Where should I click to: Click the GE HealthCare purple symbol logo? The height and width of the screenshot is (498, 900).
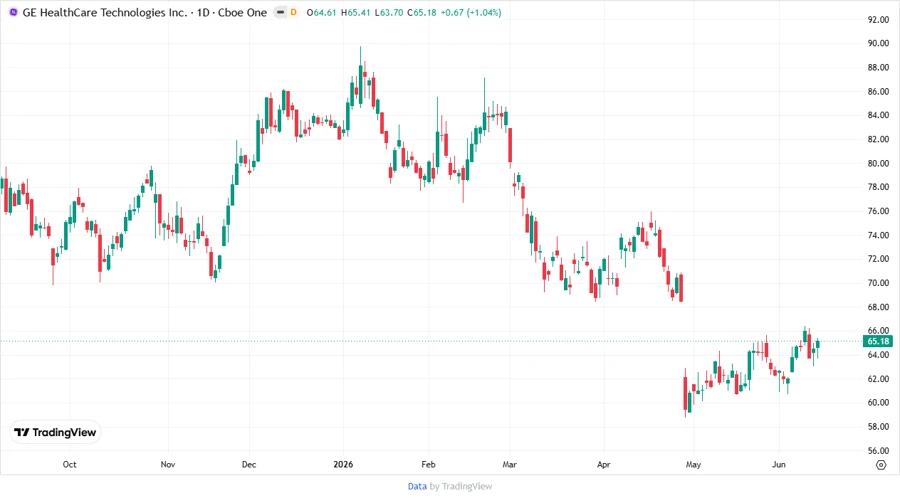[x=13, y=12]
